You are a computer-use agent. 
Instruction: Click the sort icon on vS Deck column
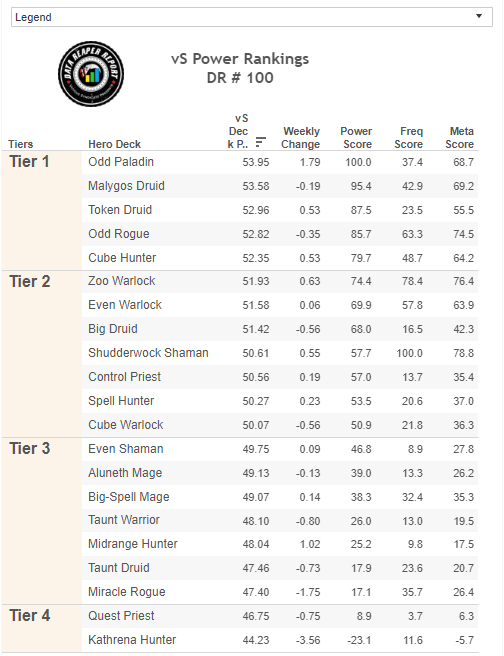click(261, 142)
